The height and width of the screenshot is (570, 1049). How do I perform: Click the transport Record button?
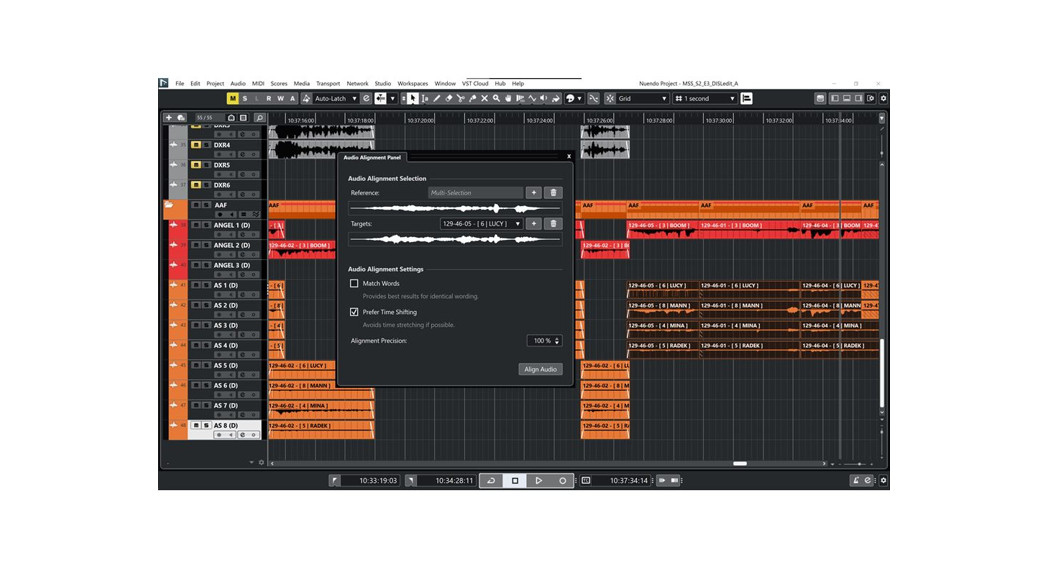coord(563,480)
